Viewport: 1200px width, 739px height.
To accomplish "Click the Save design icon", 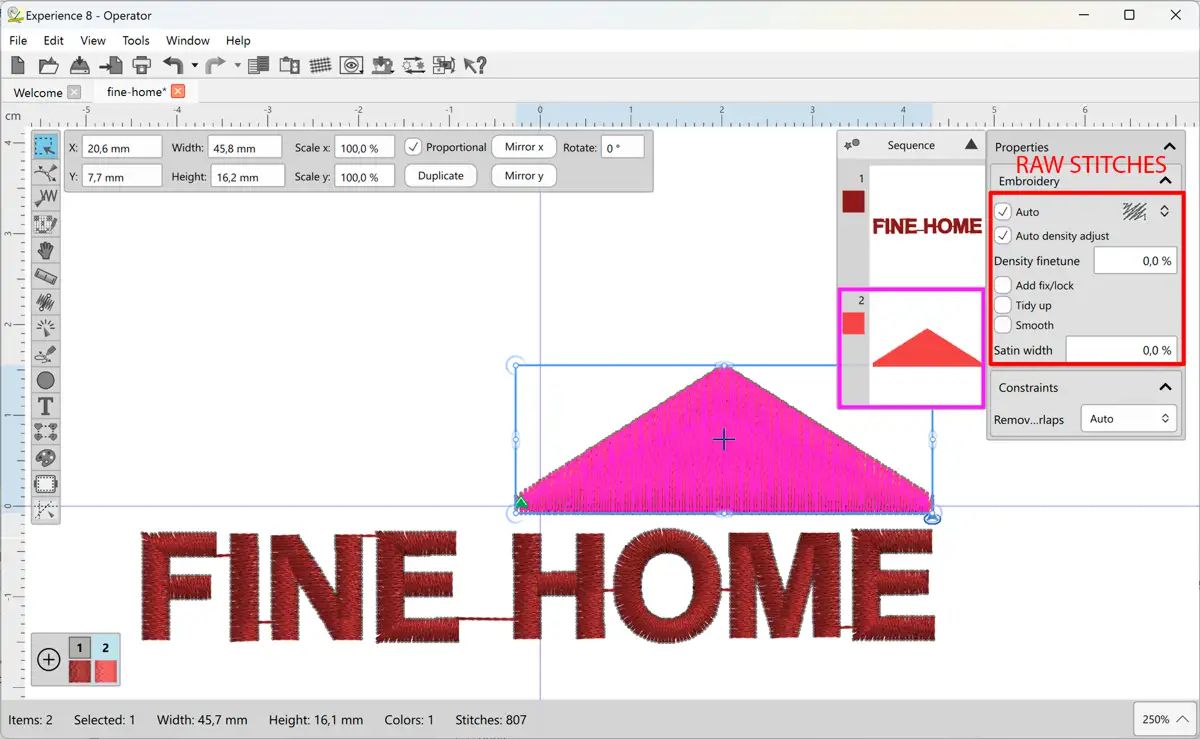I will pos(80,66).
